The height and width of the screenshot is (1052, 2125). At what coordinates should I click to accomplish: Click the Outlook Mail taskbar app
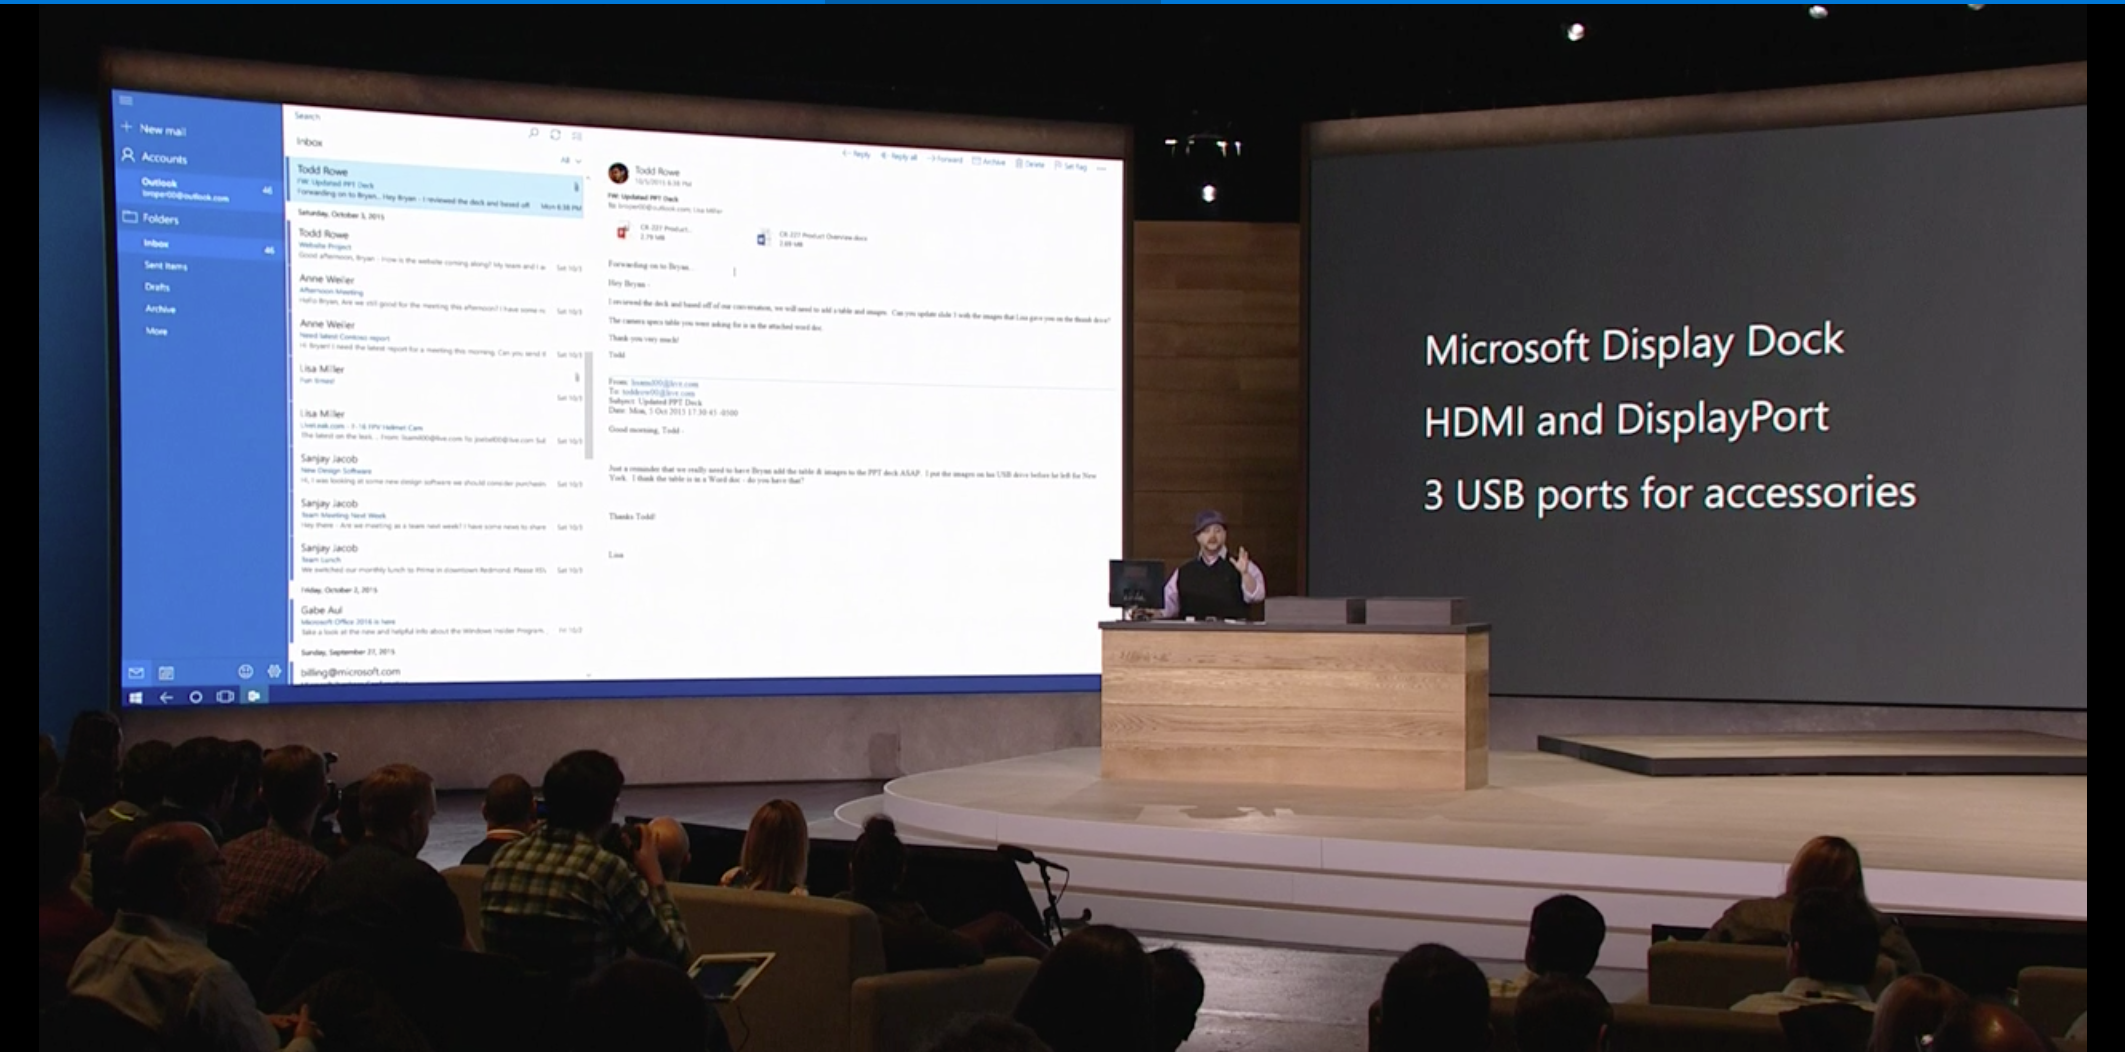tap(254, 695)
